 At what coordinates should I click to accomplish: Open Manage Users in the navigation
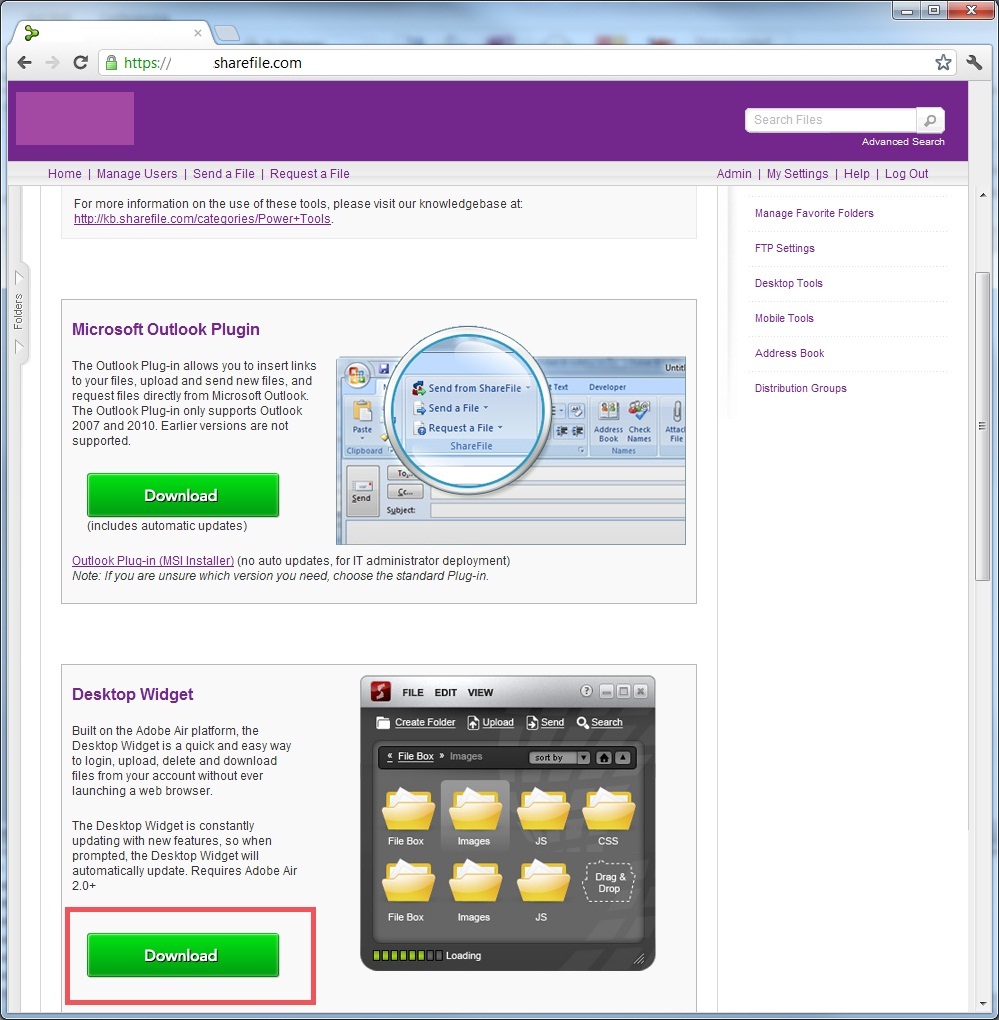pyautogui.click(x=137, y=174)
